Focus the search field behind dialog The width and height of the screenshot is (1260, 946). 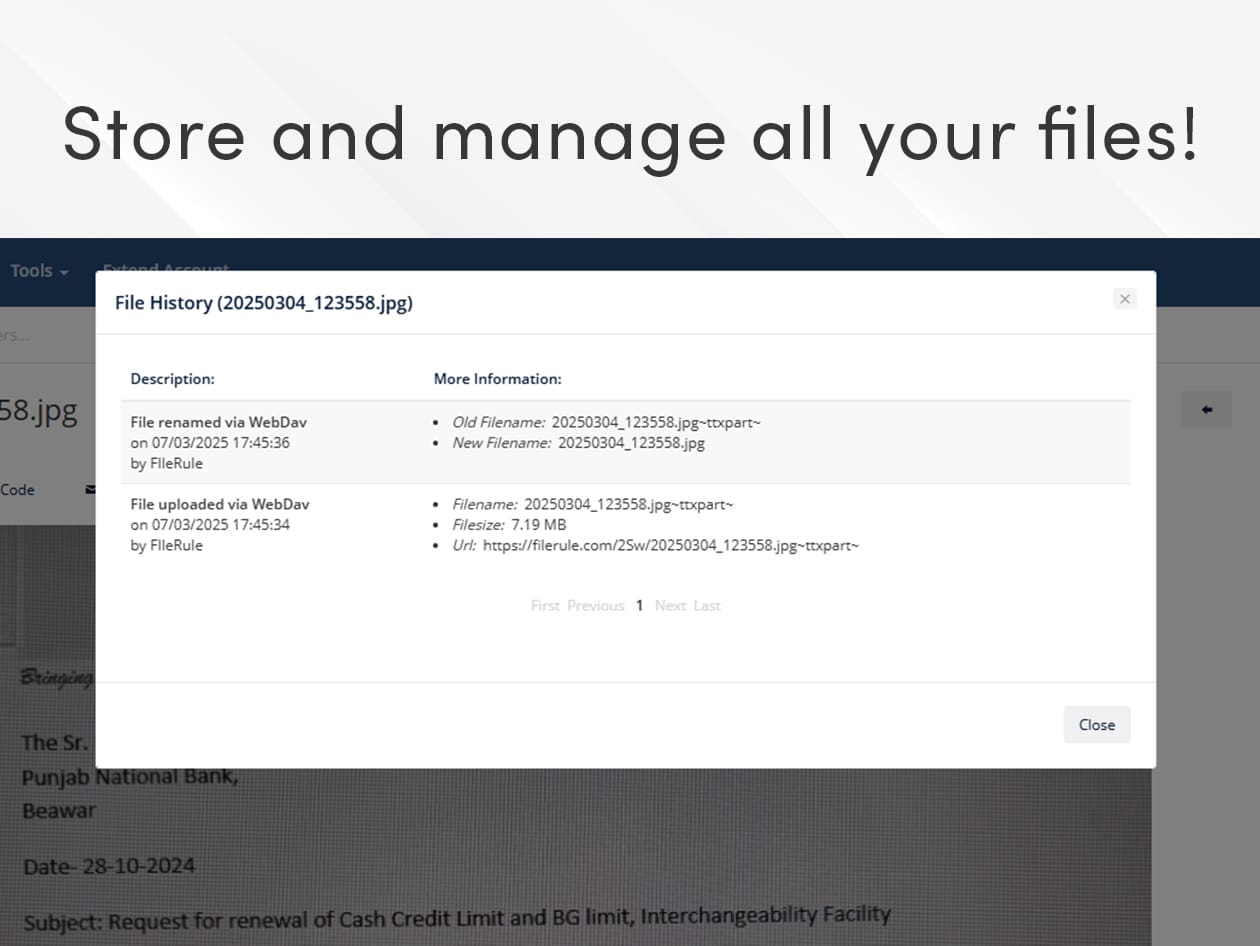pos(40,335)
